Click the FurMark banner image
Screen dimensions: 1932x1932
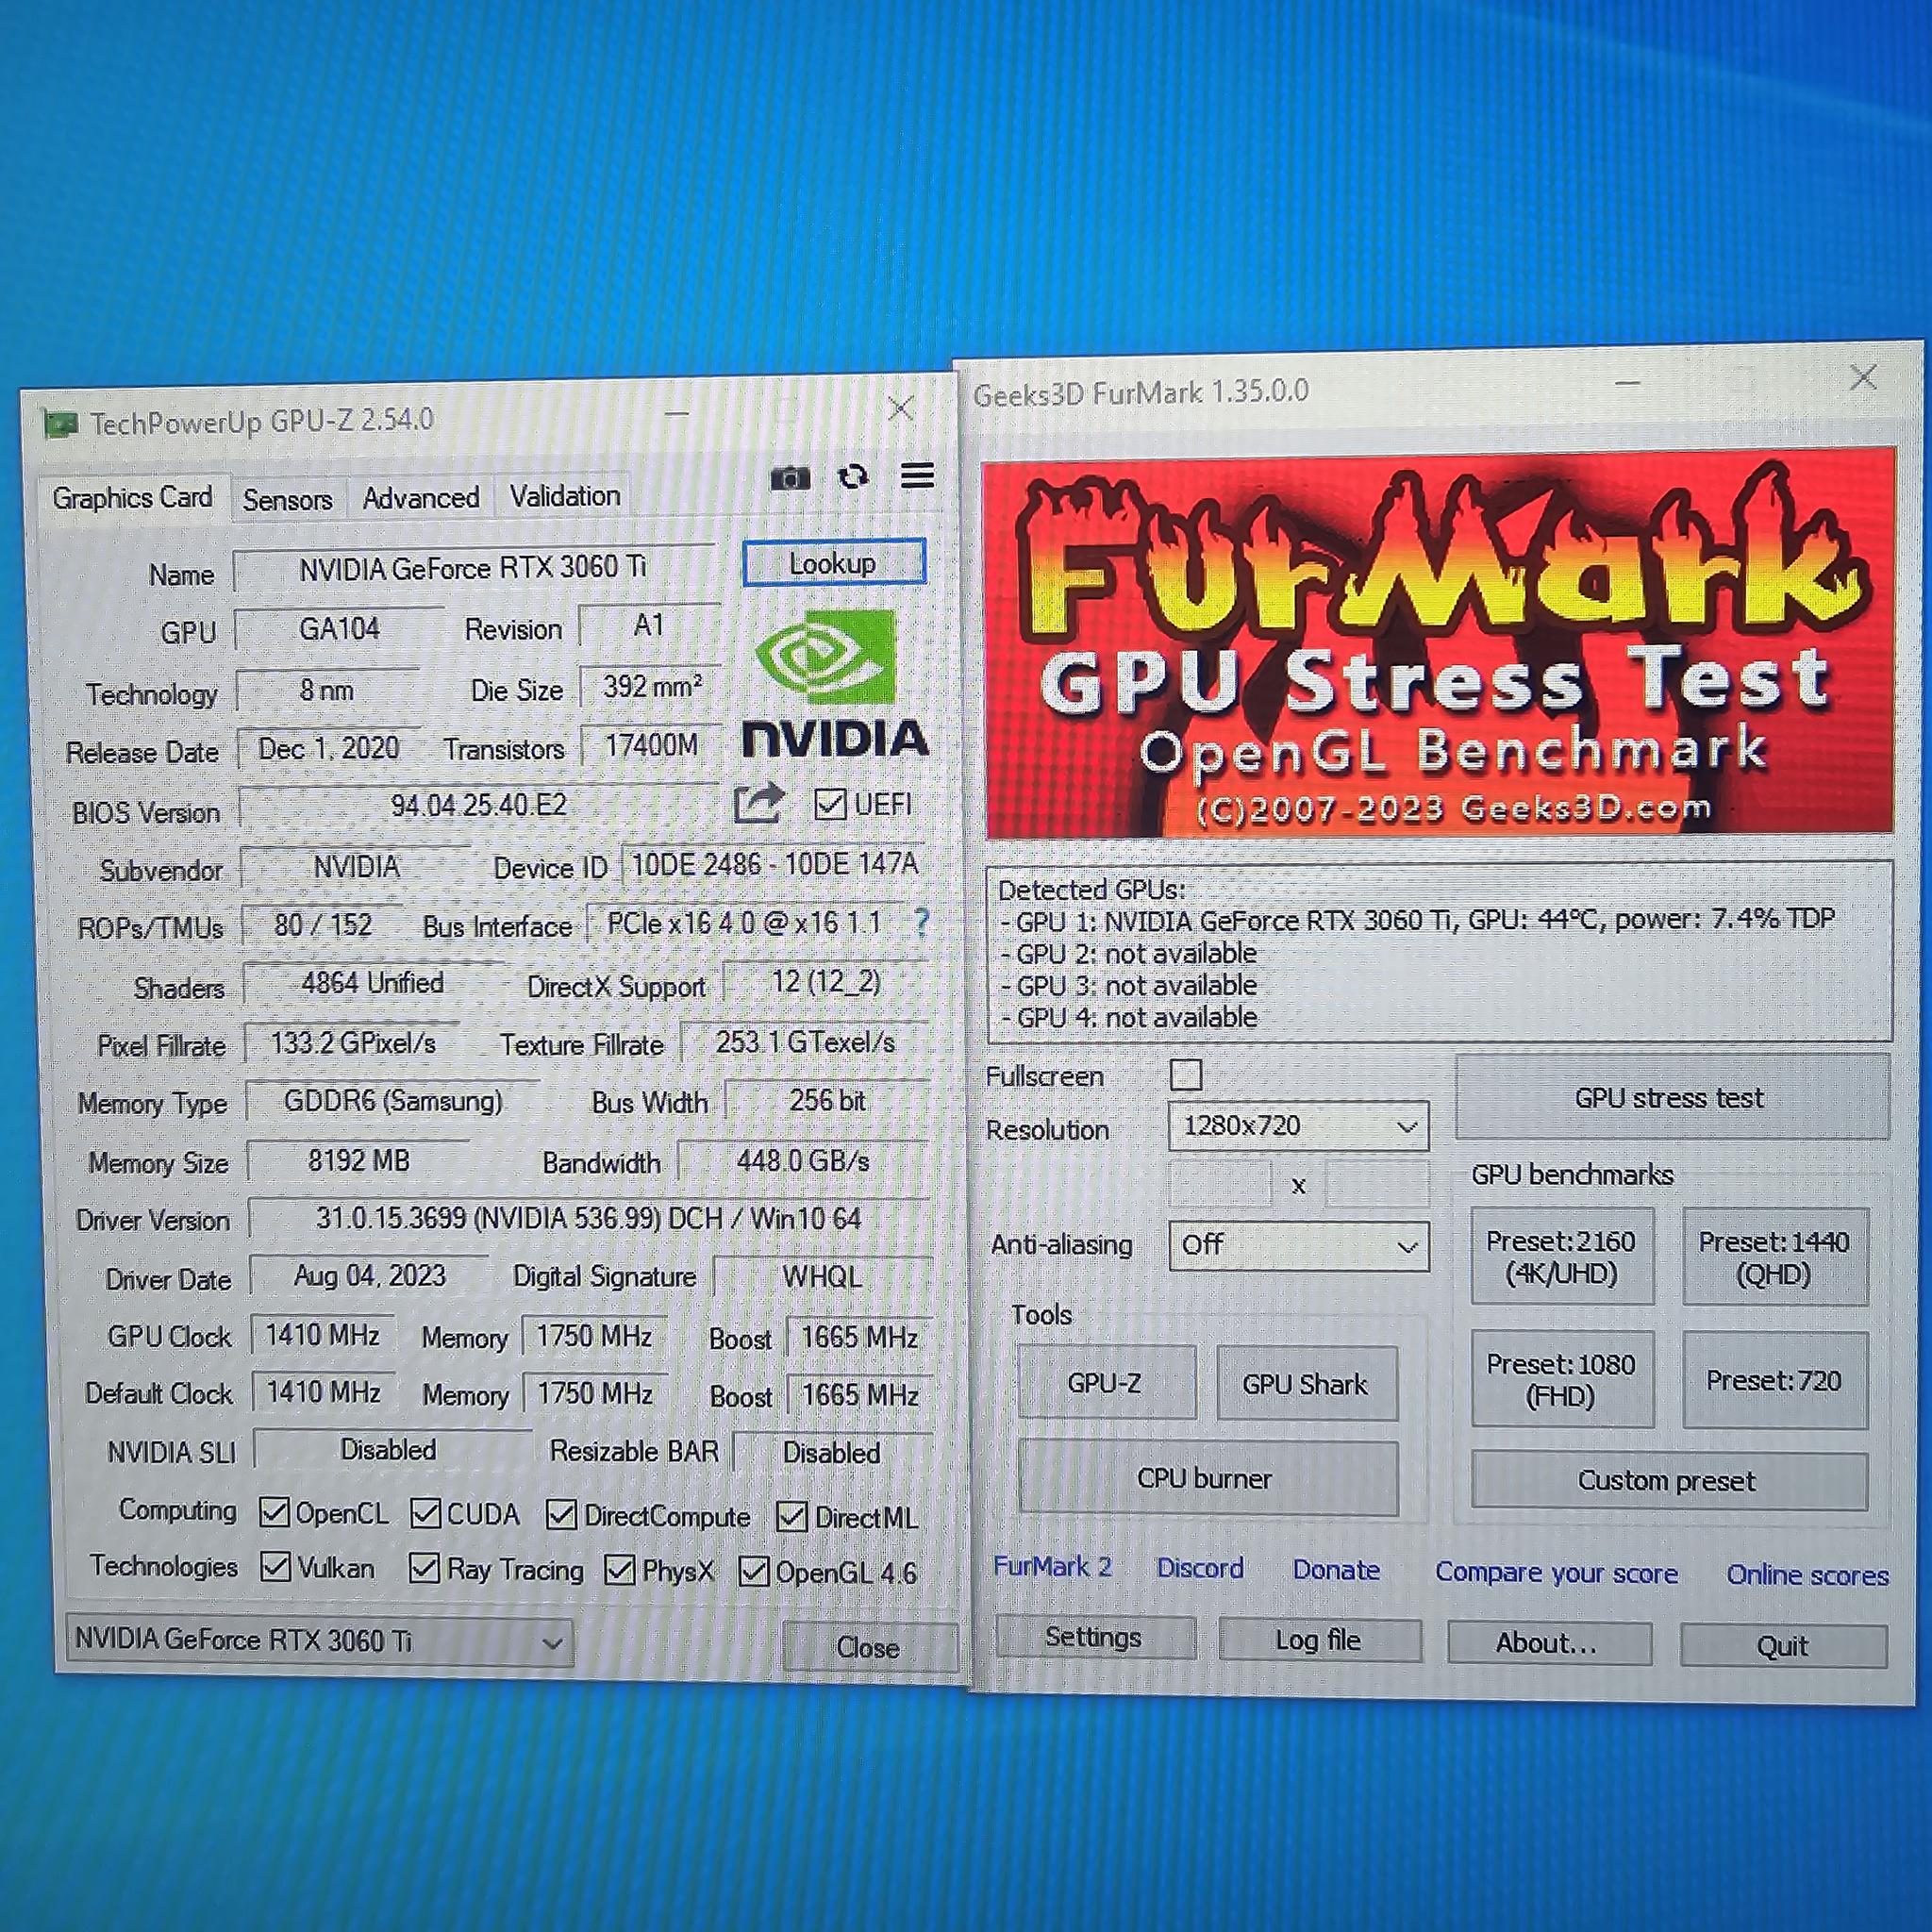tap(1439, 644)
